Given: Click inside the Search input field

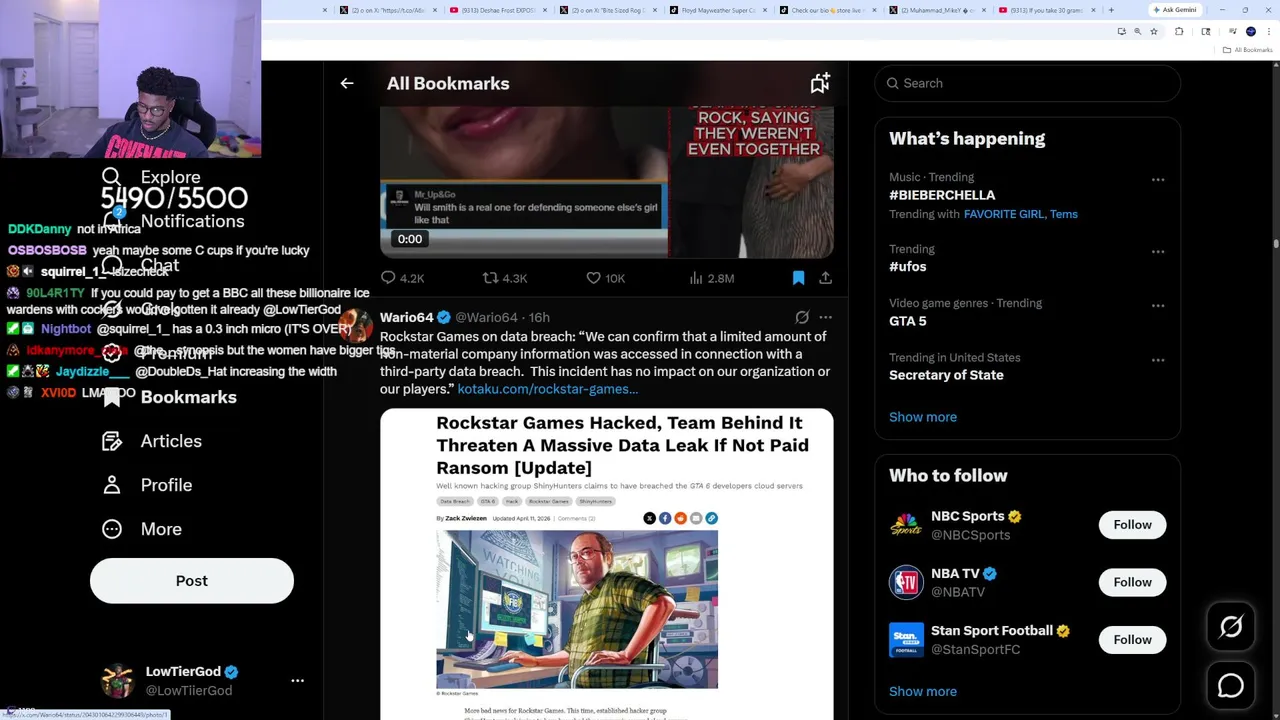Looking at the screenshot, I should click(x=1028, y=83).
